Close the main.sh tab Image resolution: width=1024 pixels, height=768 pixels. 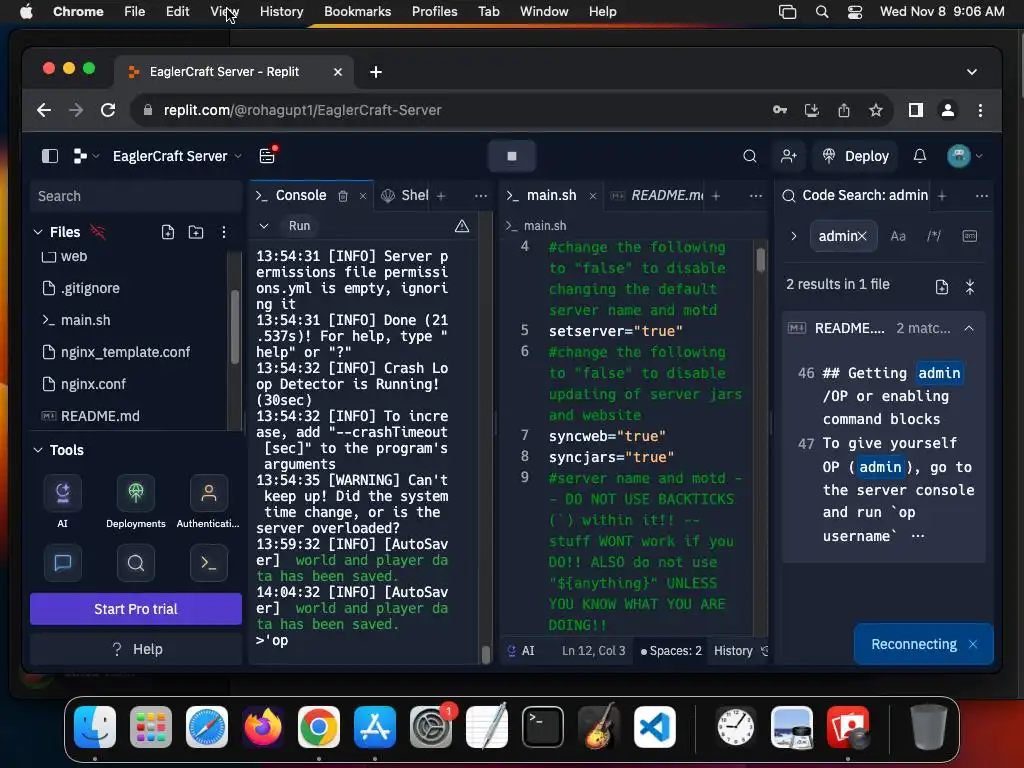pyautogui.click(x=592, y=196)
